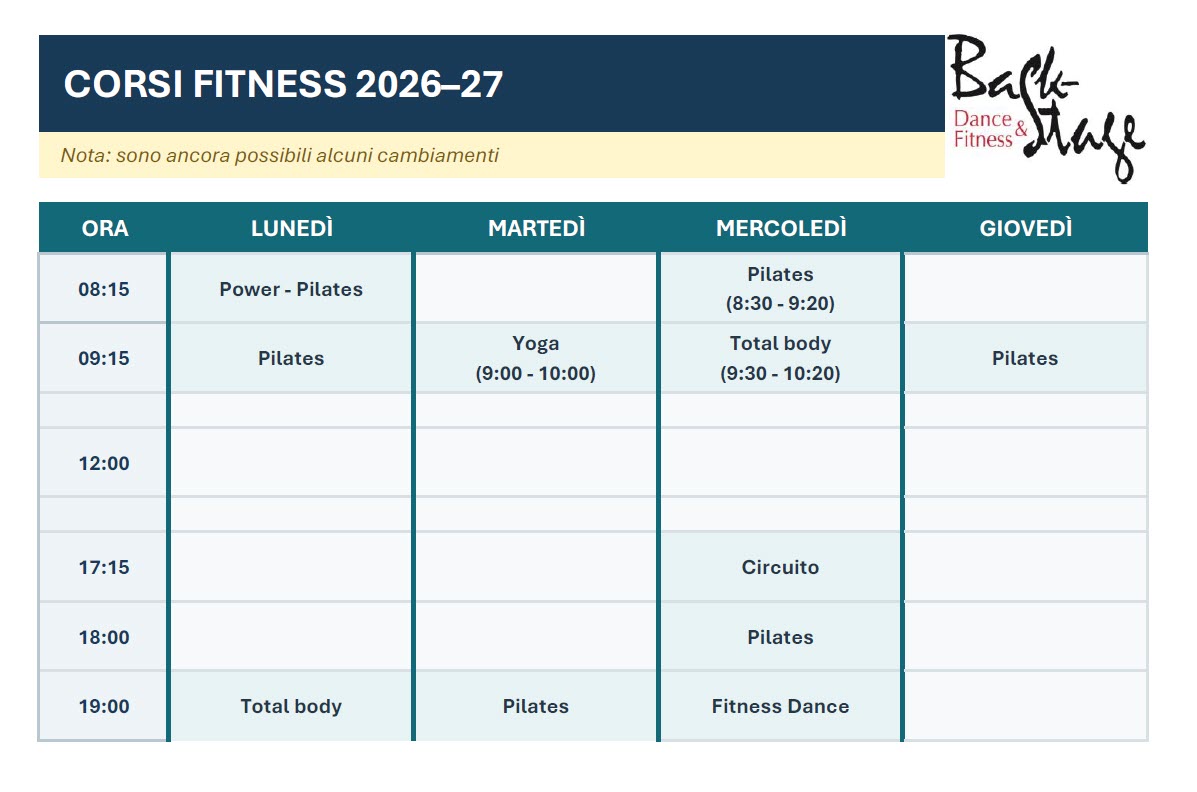
Task: Select Wednesday's Pilates cell at 18:00
Action: [780, 637]
